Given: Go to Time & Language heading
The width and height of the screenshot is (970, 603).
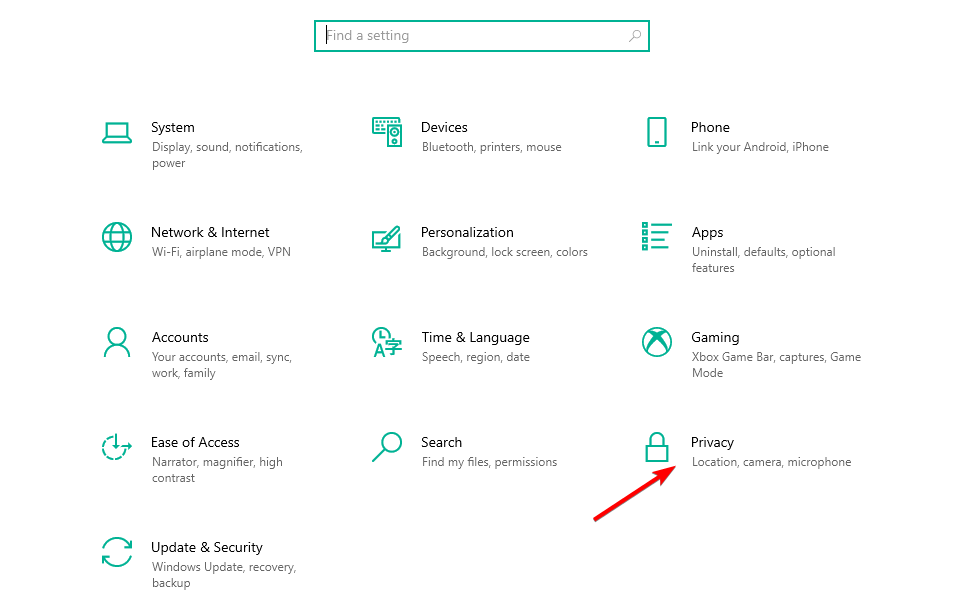Looking at the screenshot, I should 475,338.
